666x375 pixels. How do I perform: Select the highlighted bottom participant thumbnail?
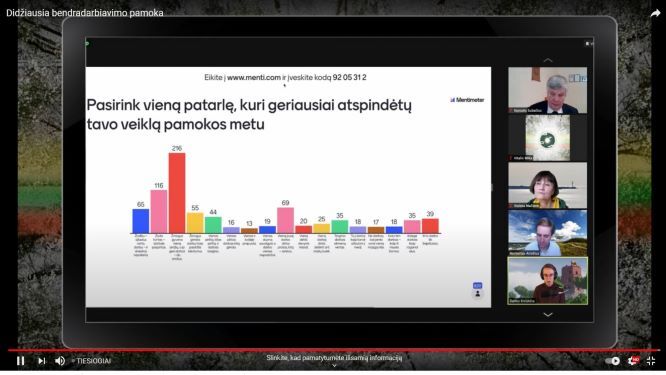[547, 281]
